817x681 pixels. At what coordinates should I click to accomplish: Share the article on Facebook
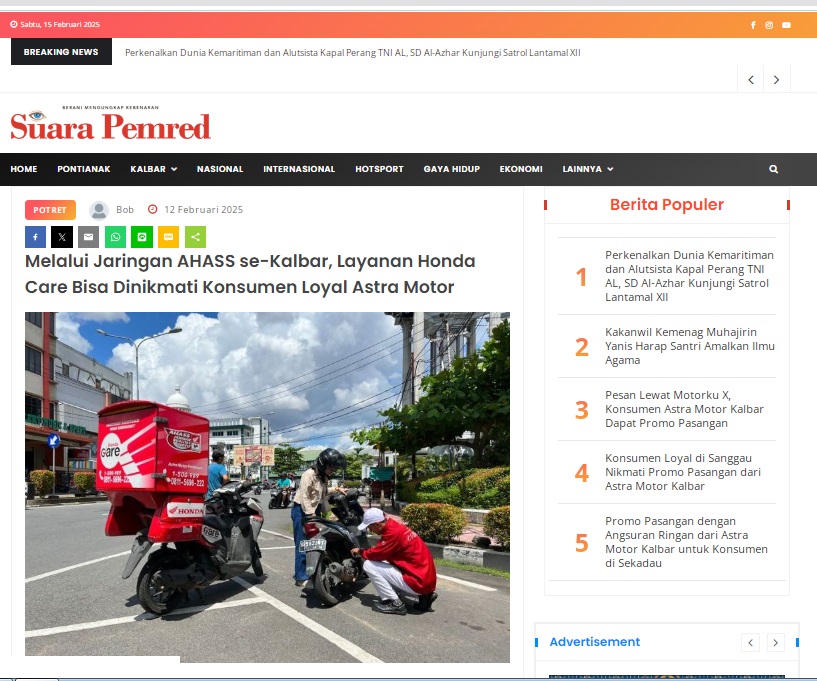pos(35,237)
